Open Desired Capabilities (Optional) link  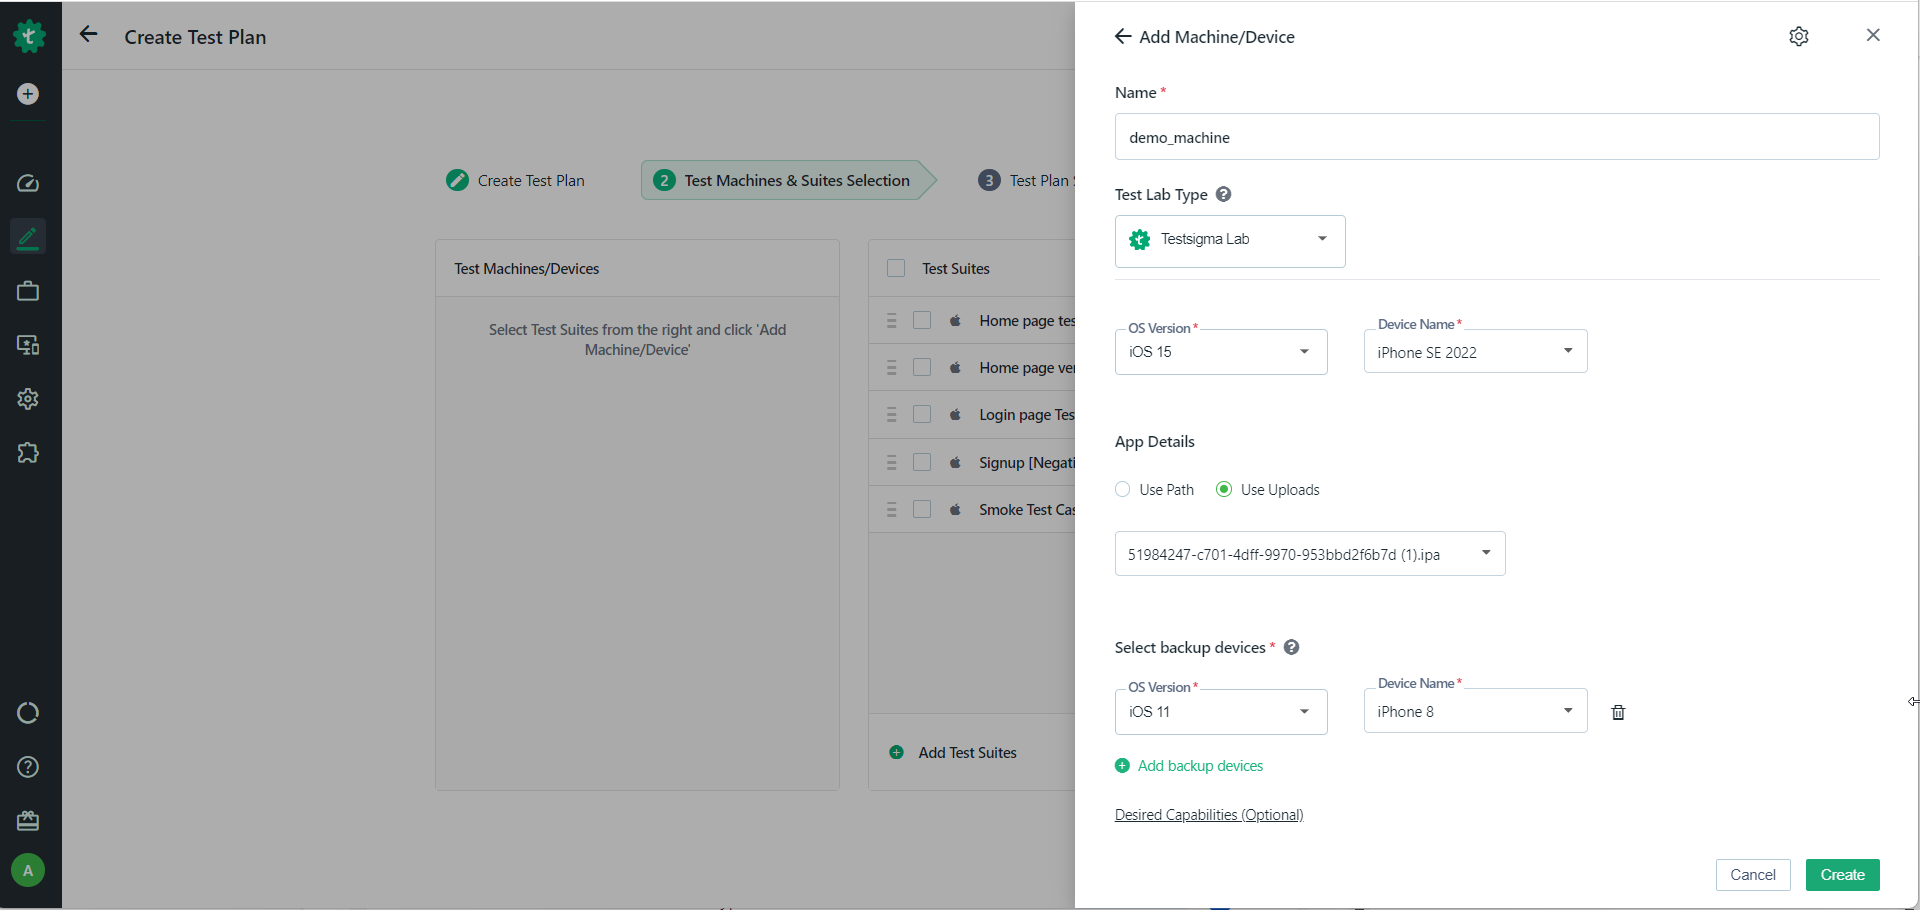point(1209,815)
